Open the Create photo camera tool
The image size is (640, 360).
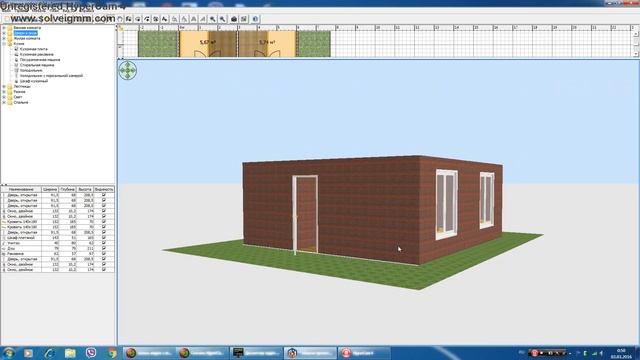click(x=234, y=19)
